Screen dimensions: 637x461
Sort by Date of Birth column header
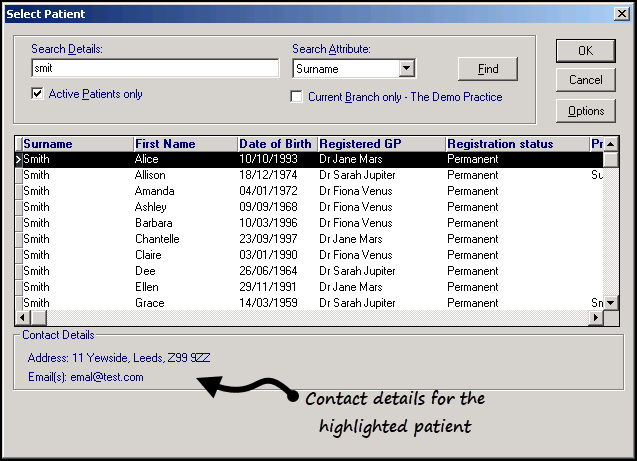(x=276, y=144)
